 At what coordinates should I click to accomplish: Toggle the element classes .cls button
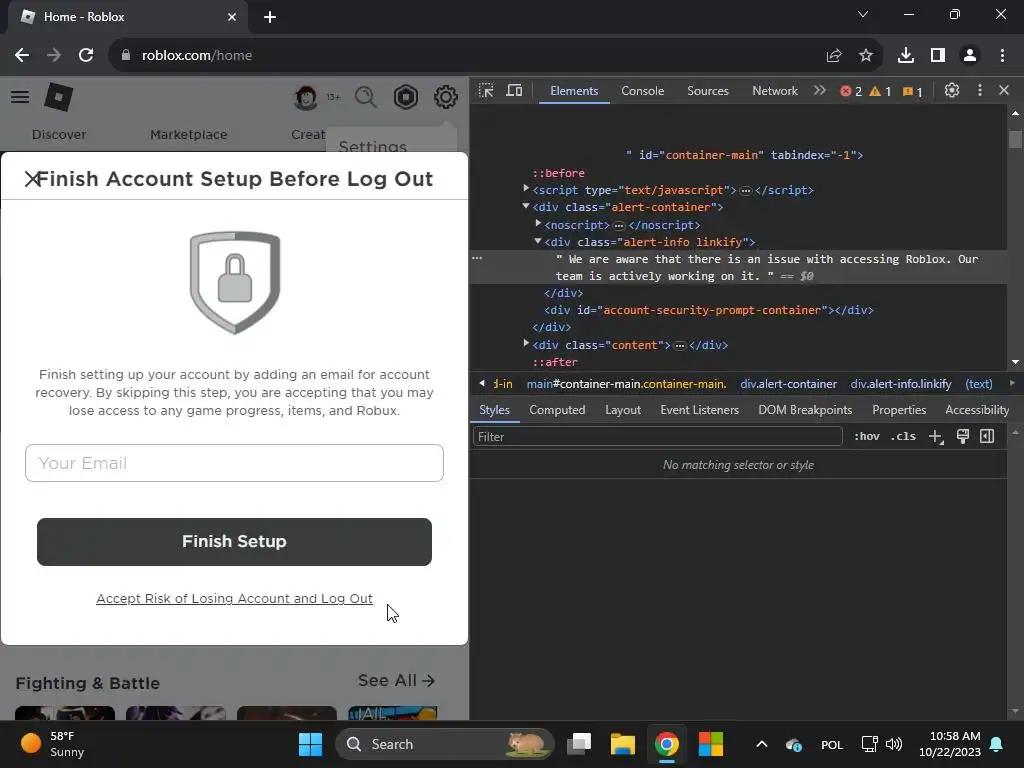(x=903, y=436)
